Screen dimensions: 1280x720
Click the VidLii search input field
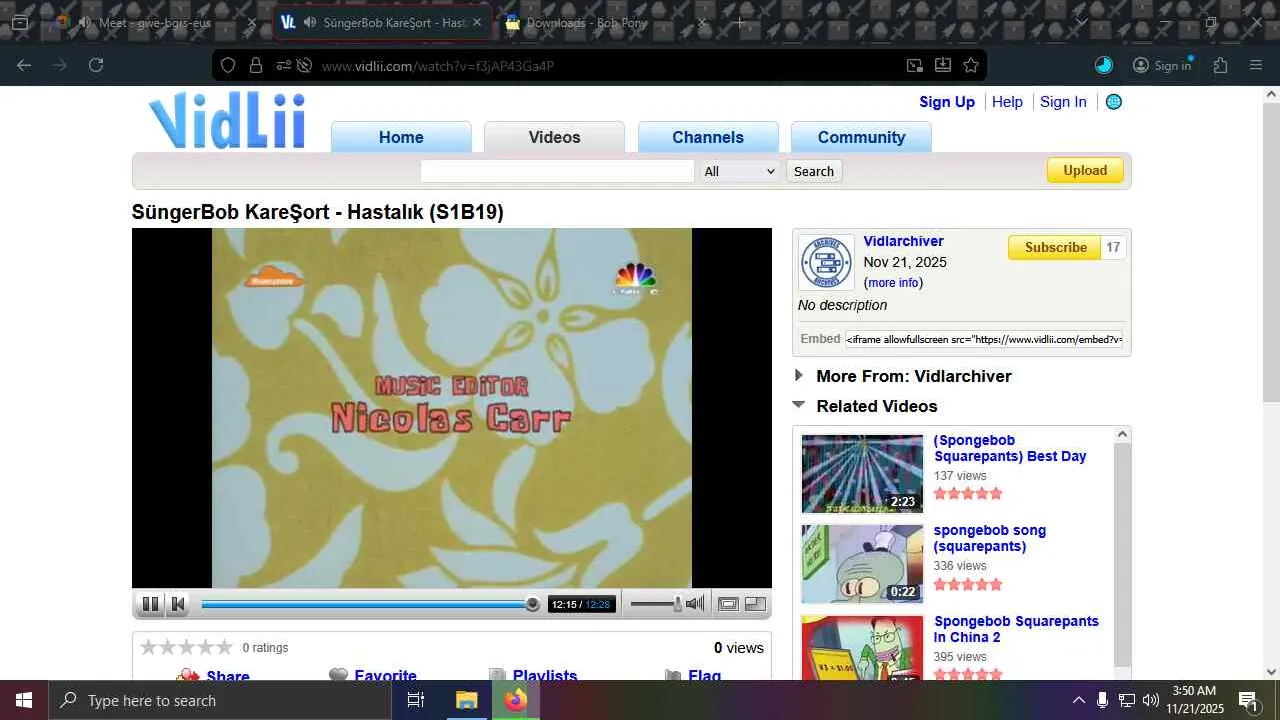[x=557, y=171]
